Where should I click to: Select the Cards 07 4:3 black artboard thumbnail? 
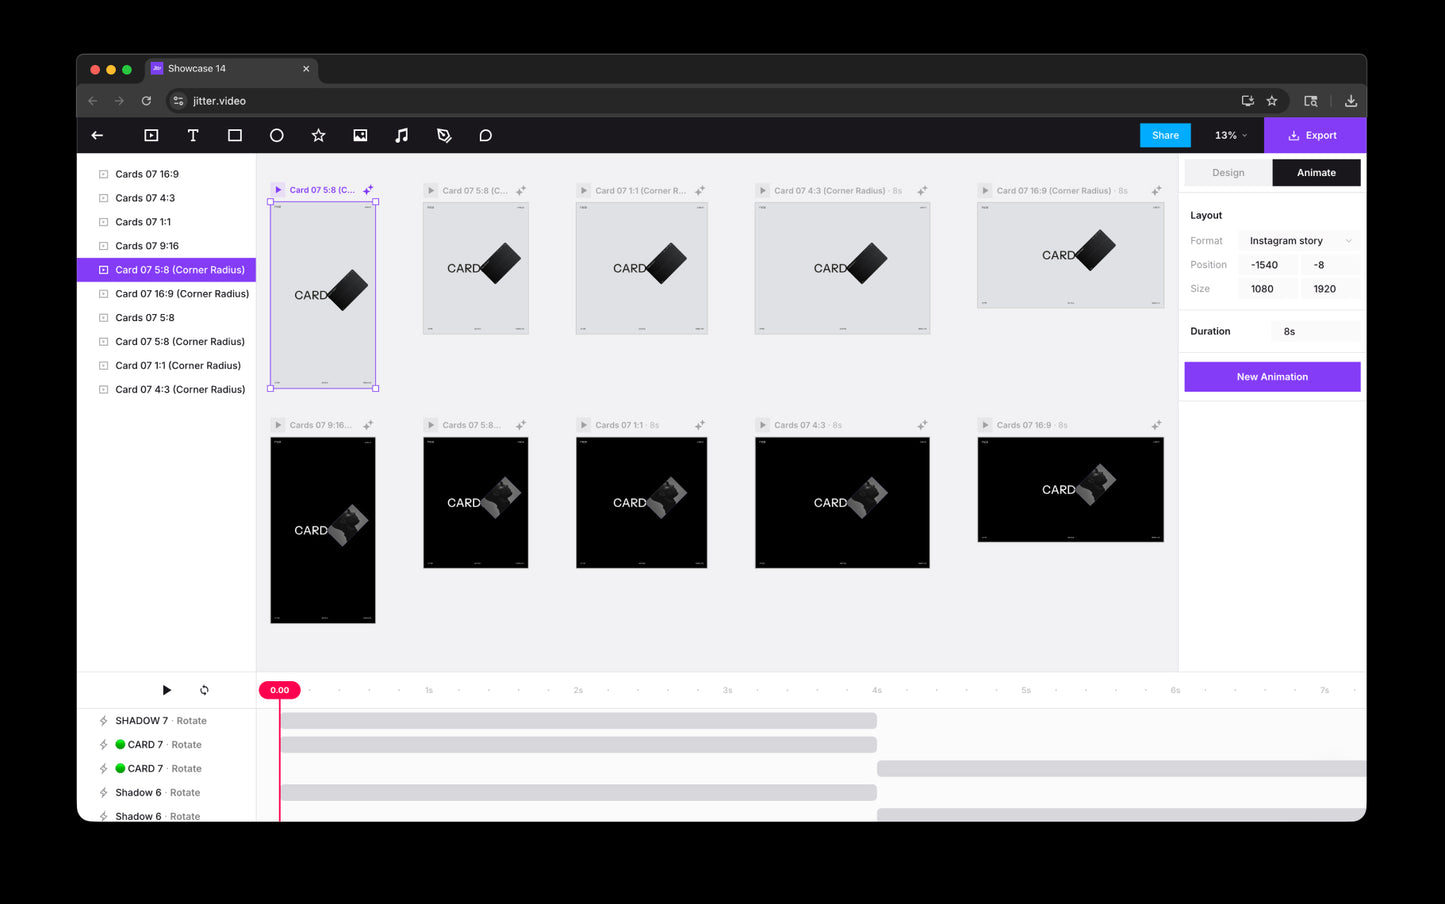(842, 502)
